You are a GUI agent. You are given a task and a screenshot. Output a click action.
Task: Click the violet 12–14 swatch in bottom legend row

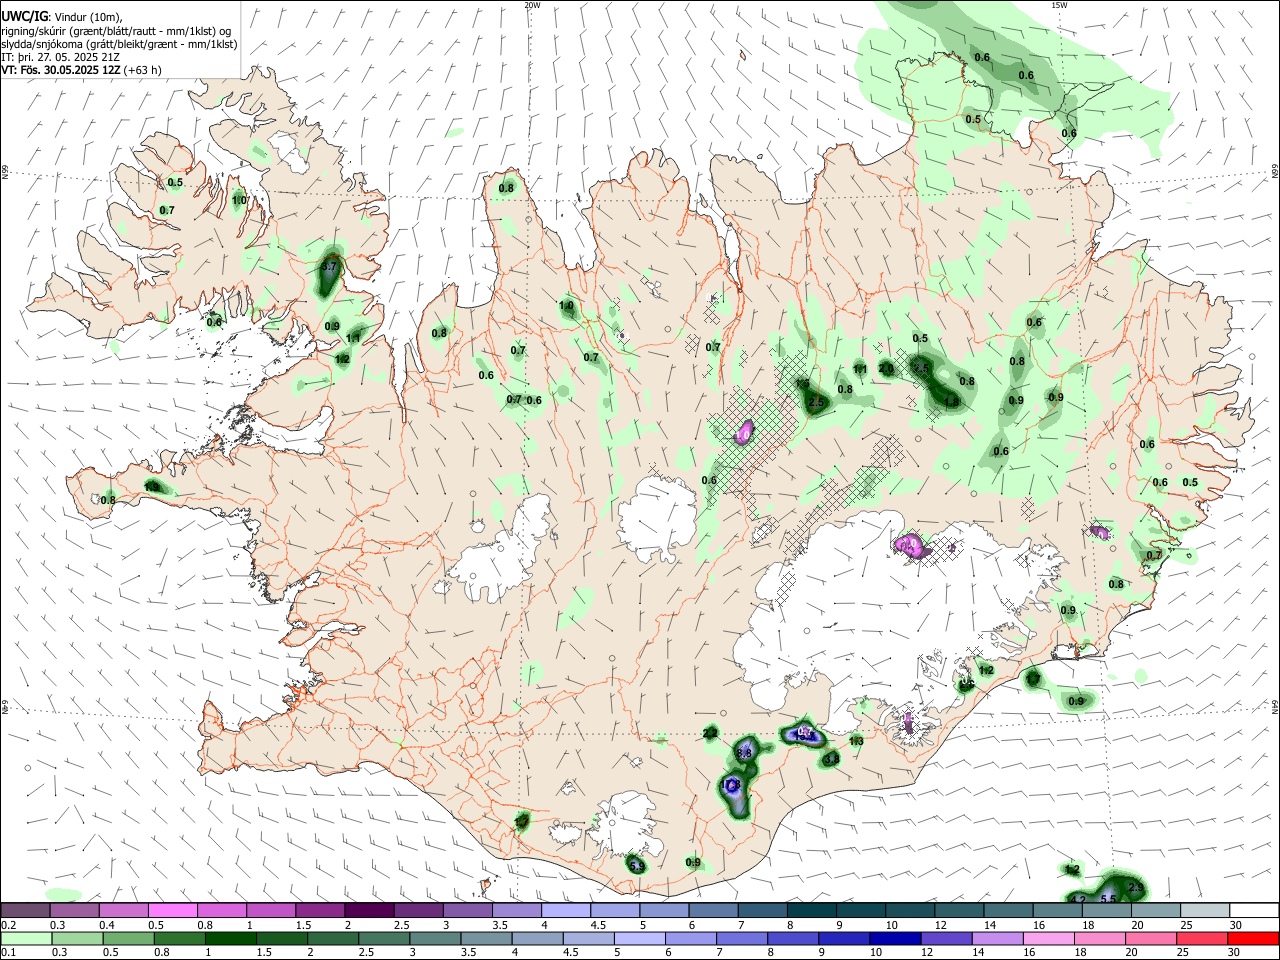point(945,939)
